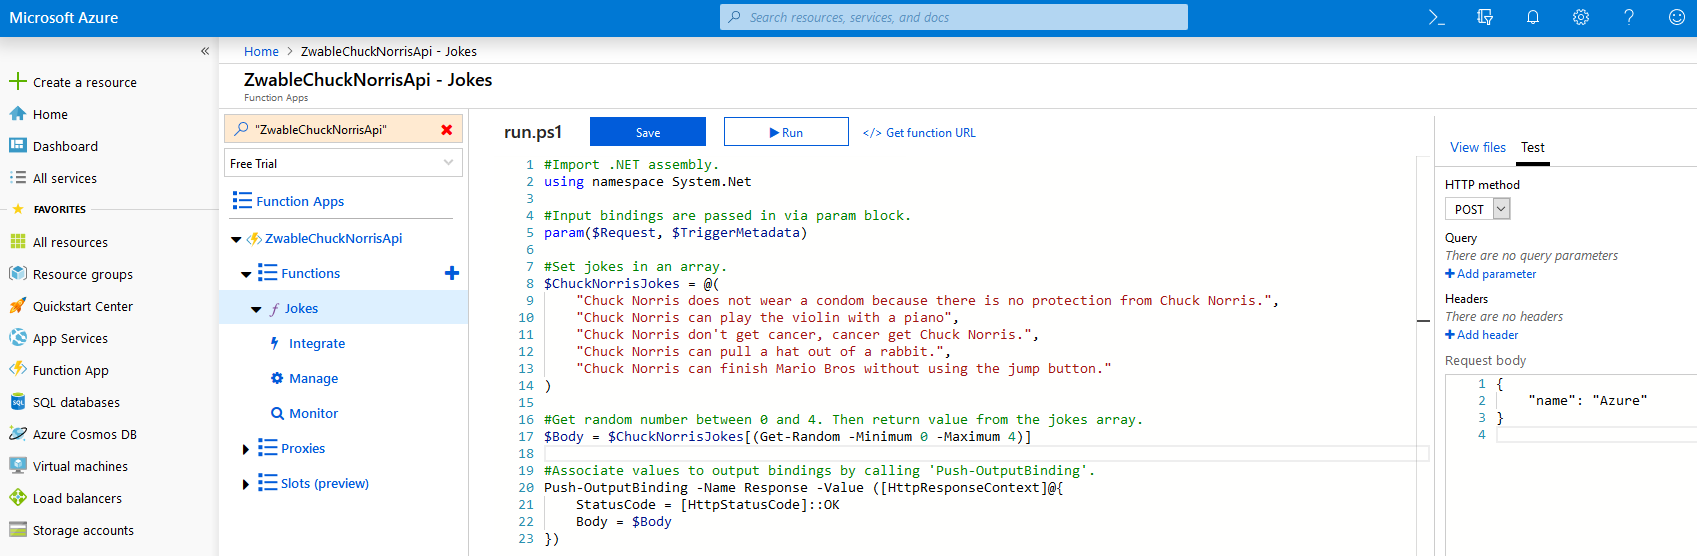Get function URL link
The image size is (1697, 556).
919,132
